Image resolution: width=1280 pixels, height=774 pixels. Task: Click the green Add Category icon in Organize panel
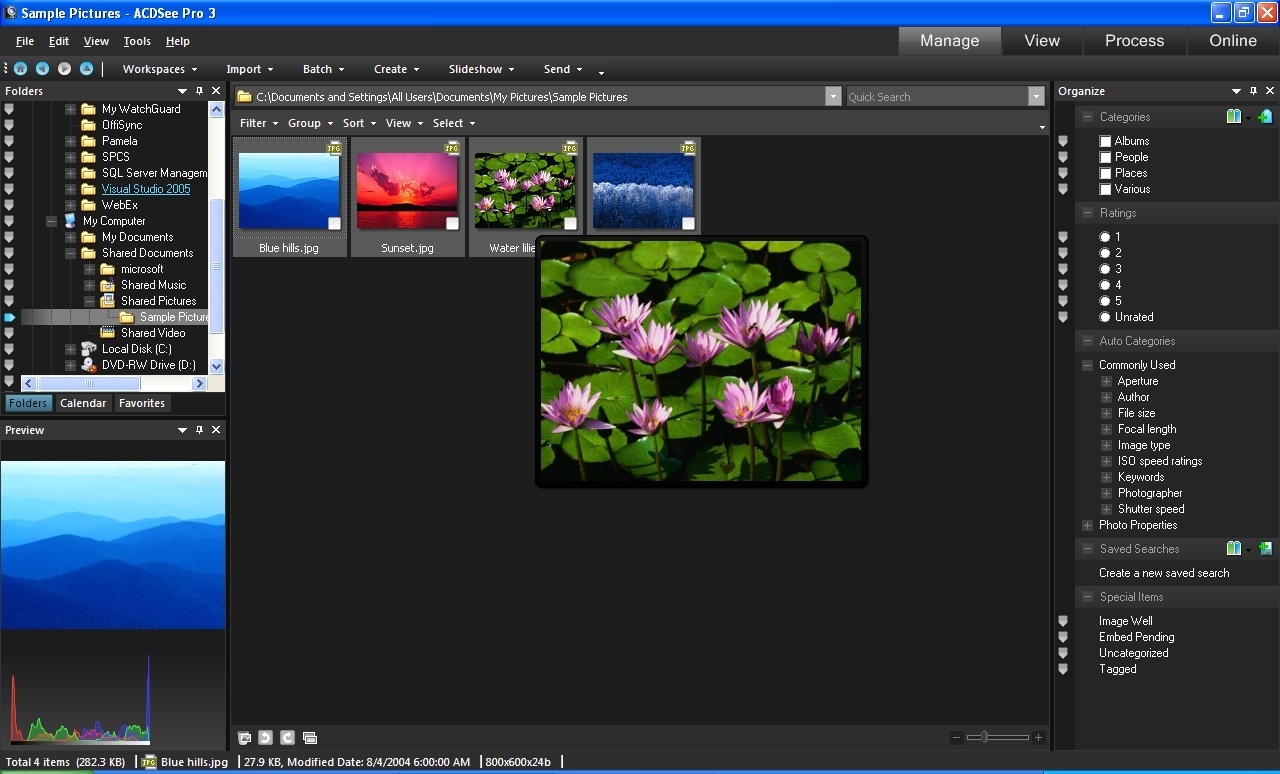pos(1264,116)
